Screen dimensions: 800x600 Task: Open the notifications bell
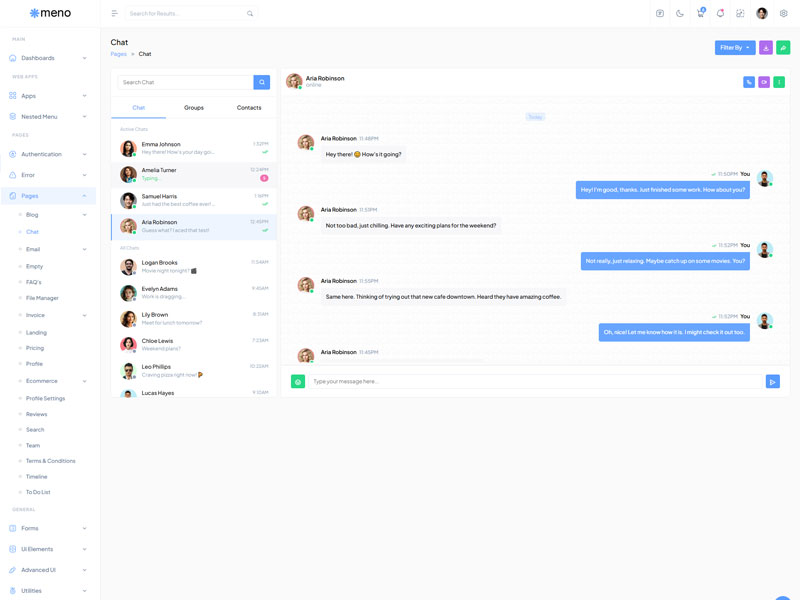tap(720, 14)
